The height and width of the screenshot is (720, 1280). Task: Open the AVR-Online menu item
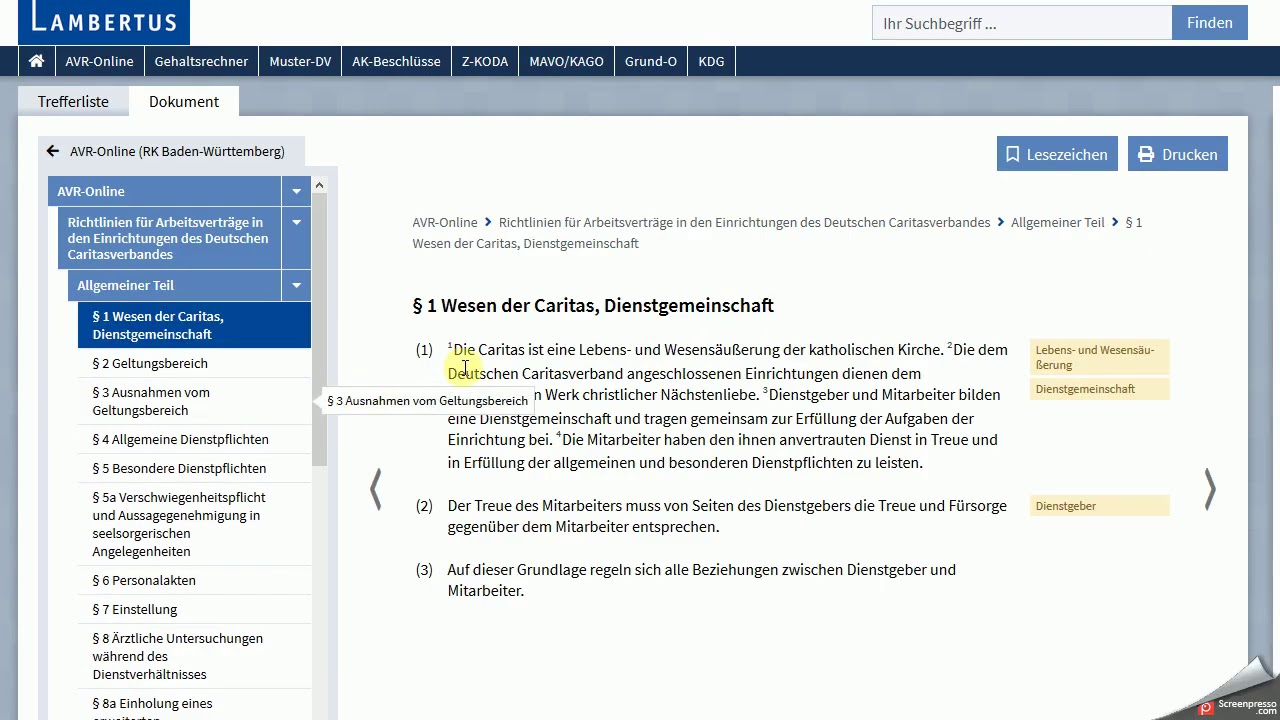[99, 61]
